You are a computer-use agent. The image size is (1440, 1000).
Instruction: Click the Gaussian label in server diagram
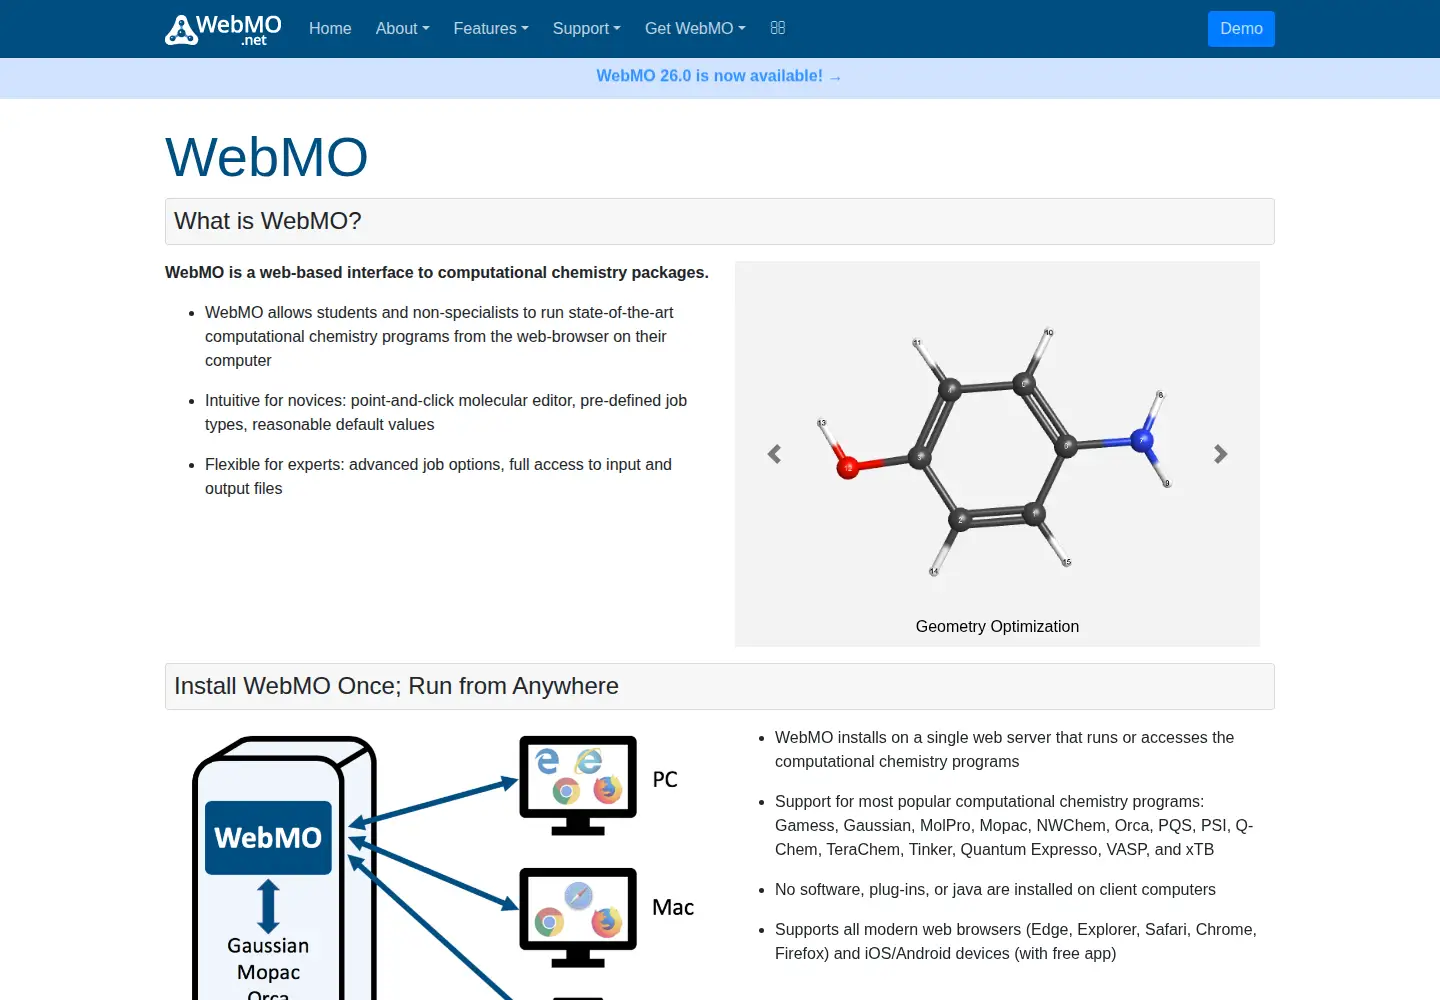coord(268,945)
